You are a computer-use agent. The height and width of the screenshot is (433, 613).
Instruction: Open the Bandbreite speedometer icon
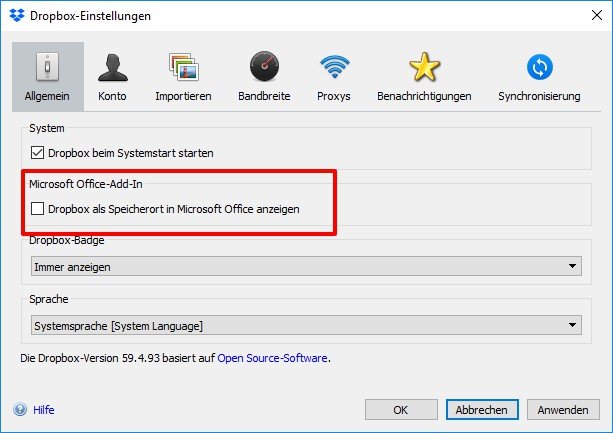[x=264, y=67]
